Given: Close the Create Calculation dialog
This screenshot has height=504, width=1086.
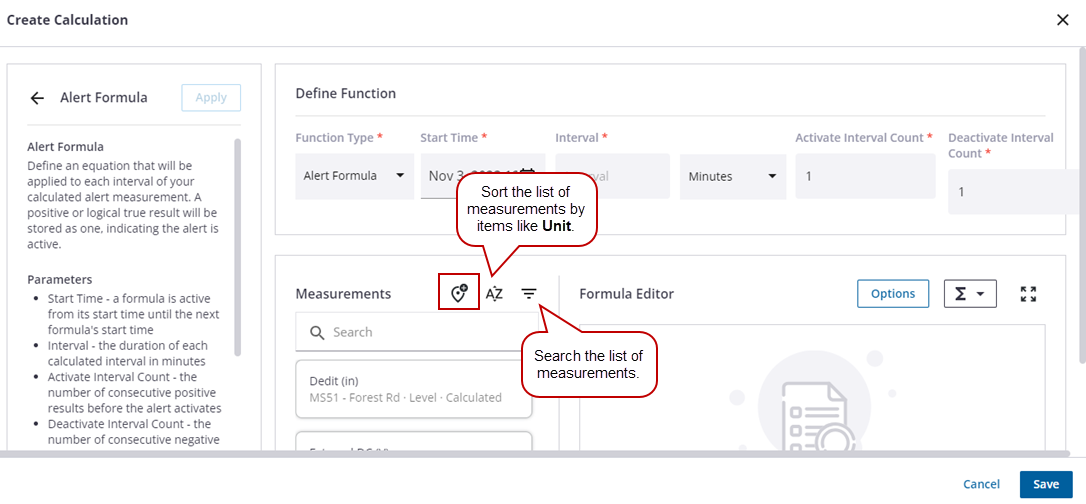Looking at the screenshot, I should click(1063, 20).
